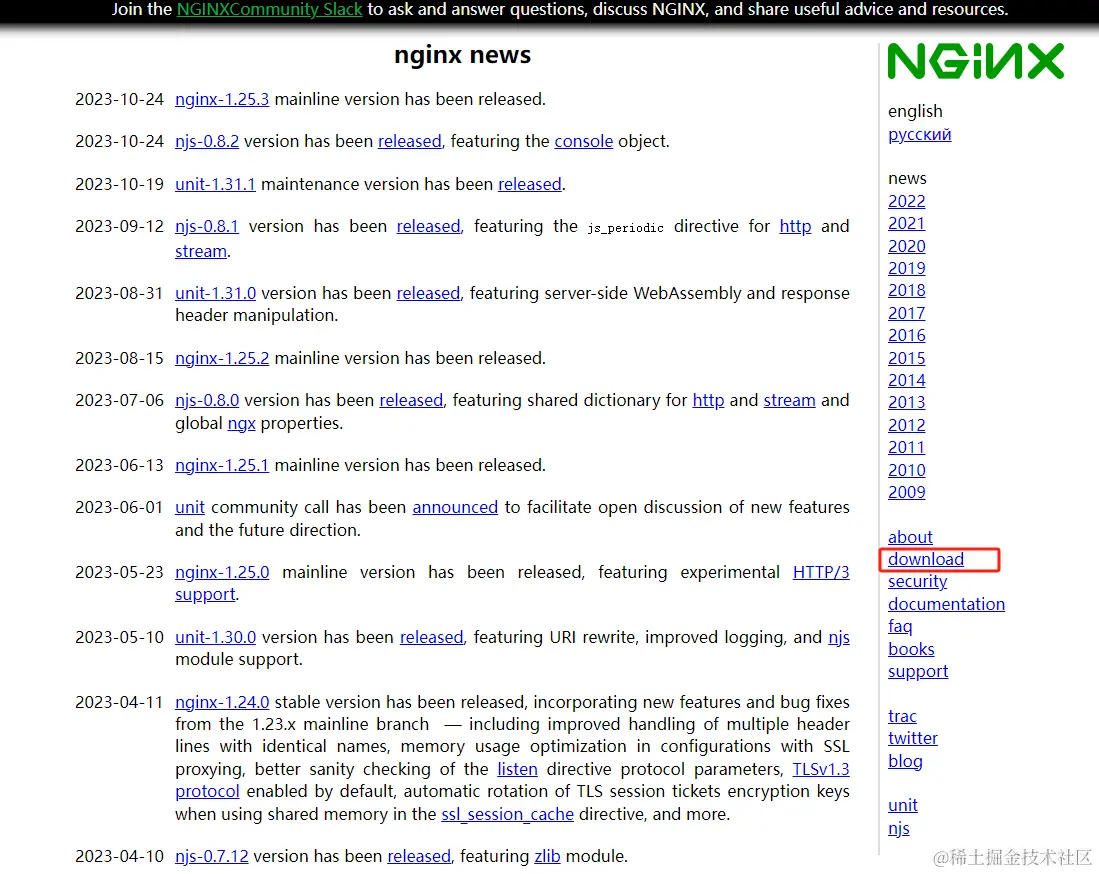Click the njs link in unit-1.30.0 entry

pos(839,637)
